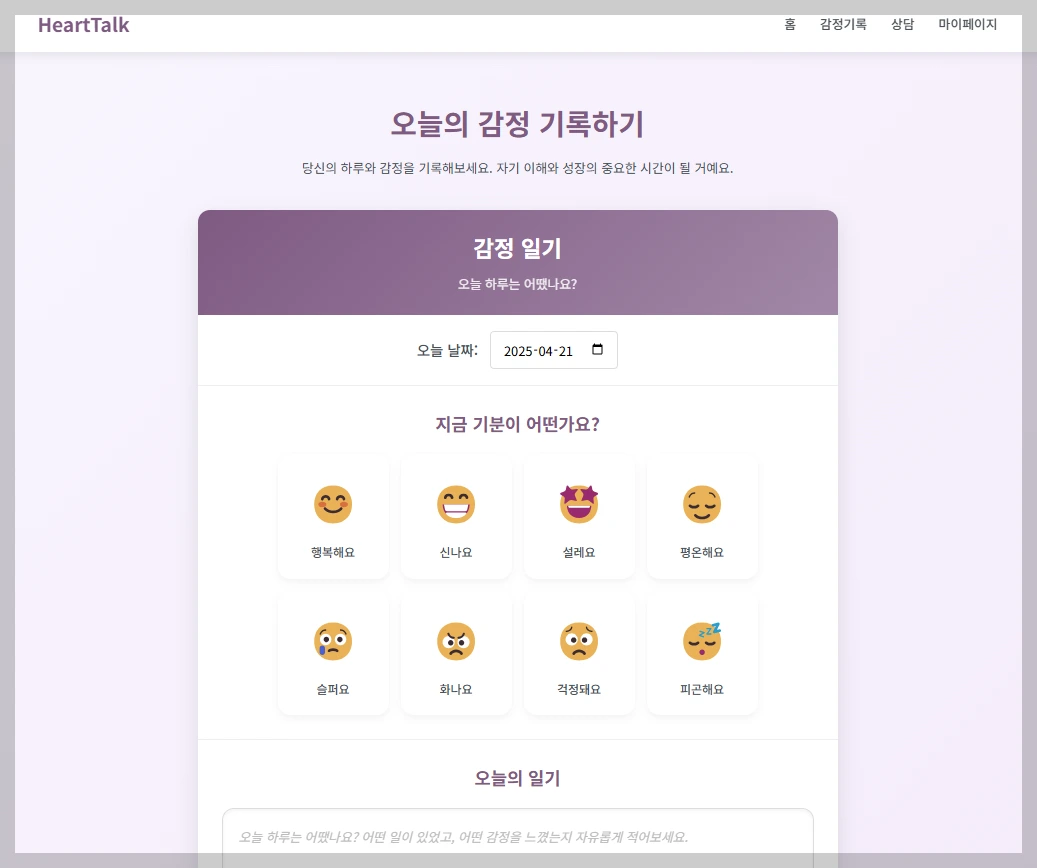Choose the 화나요 angry emoji
1037x868 pixels.
pos(456,642)
